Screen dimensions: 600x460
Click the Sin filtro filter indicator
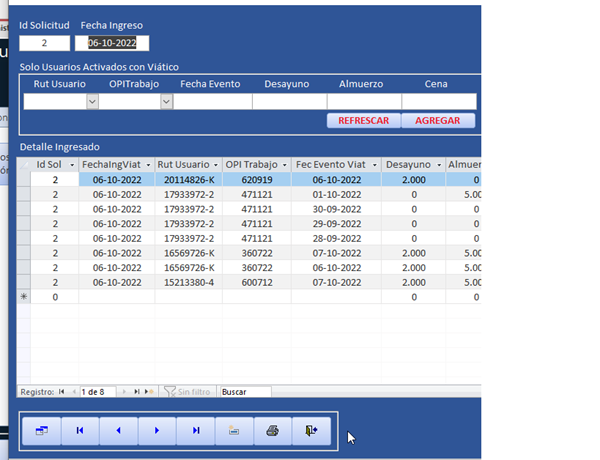coord(189,392)
